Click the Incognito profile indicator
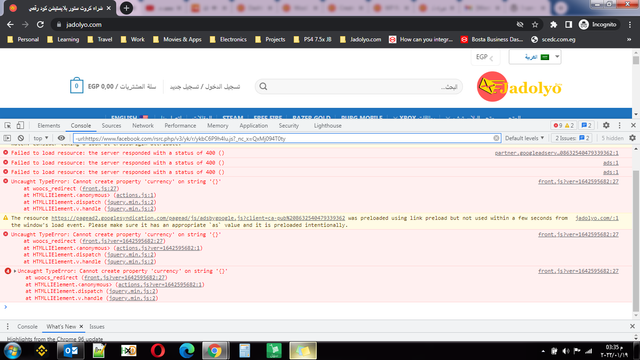640x360 pixels. click(x=598, y=24)
